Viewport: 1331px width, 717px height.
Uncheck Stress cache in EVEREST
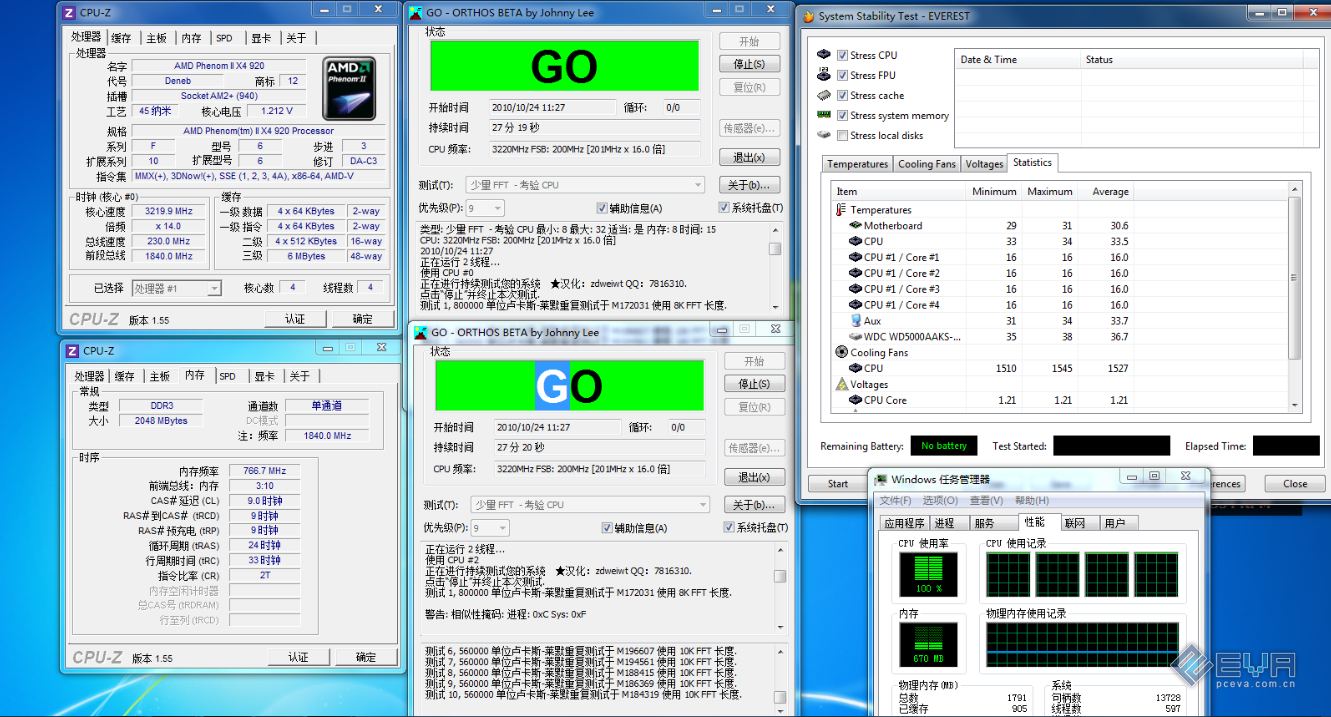coord(843,95)
